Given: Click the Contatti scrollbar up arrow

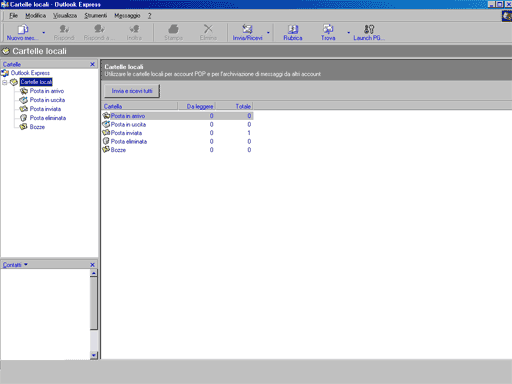Looking at the screenshot, I should pos(94,273).
